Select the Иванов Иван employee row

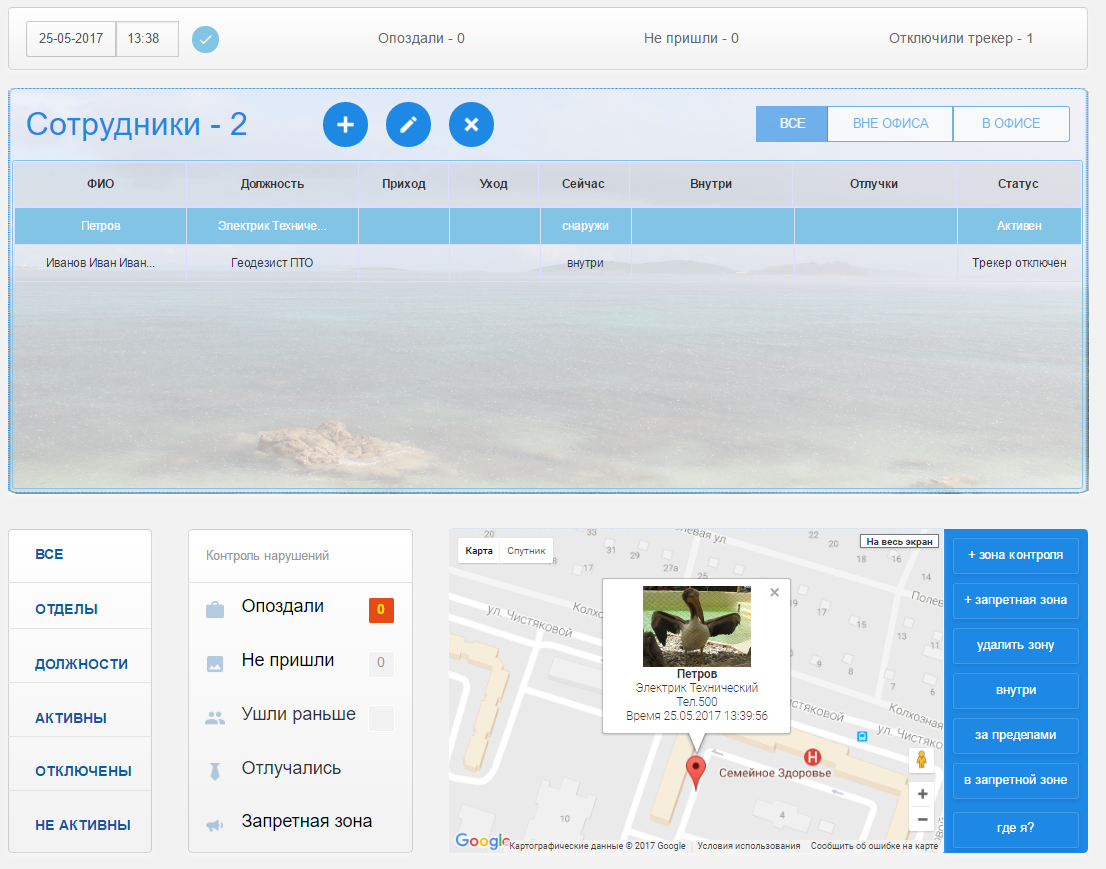point(100,263)
